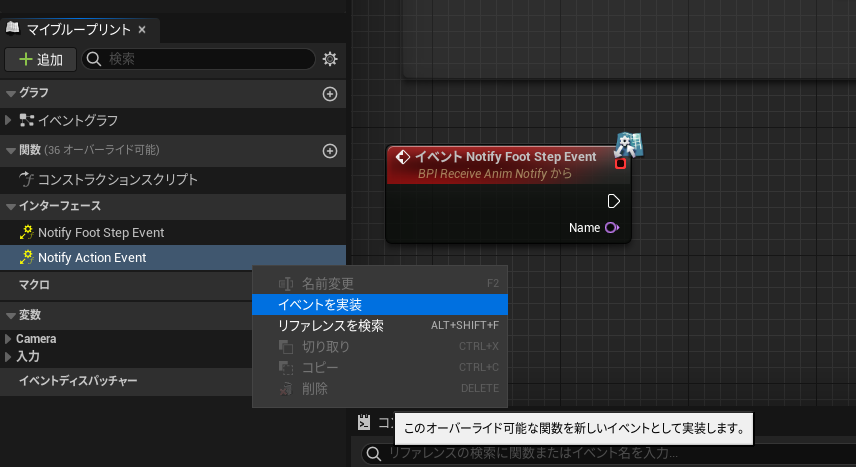Collapse the 関数 section
This screenshot has height=467, width=856.
click(x=10, y=150)
